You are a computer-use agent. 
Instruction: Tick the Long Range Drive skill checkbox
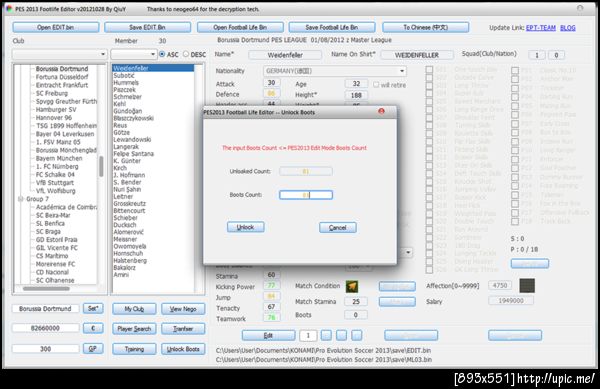(x=429, y=110)
